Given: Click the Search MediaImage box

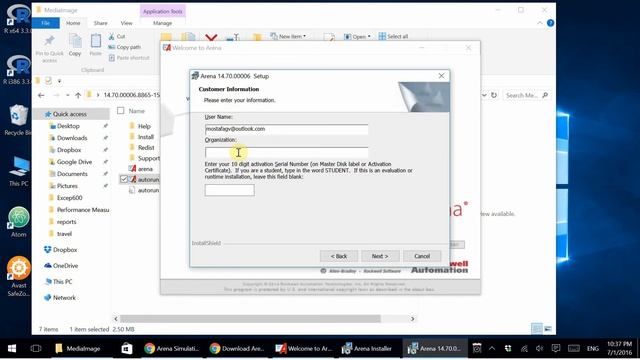Looking at the screenshot, I should 526,95.
